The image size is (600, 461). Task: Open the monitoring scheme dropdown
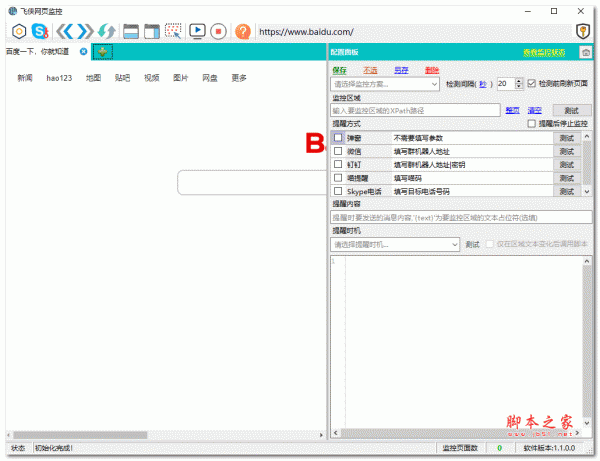coord(385,84)
